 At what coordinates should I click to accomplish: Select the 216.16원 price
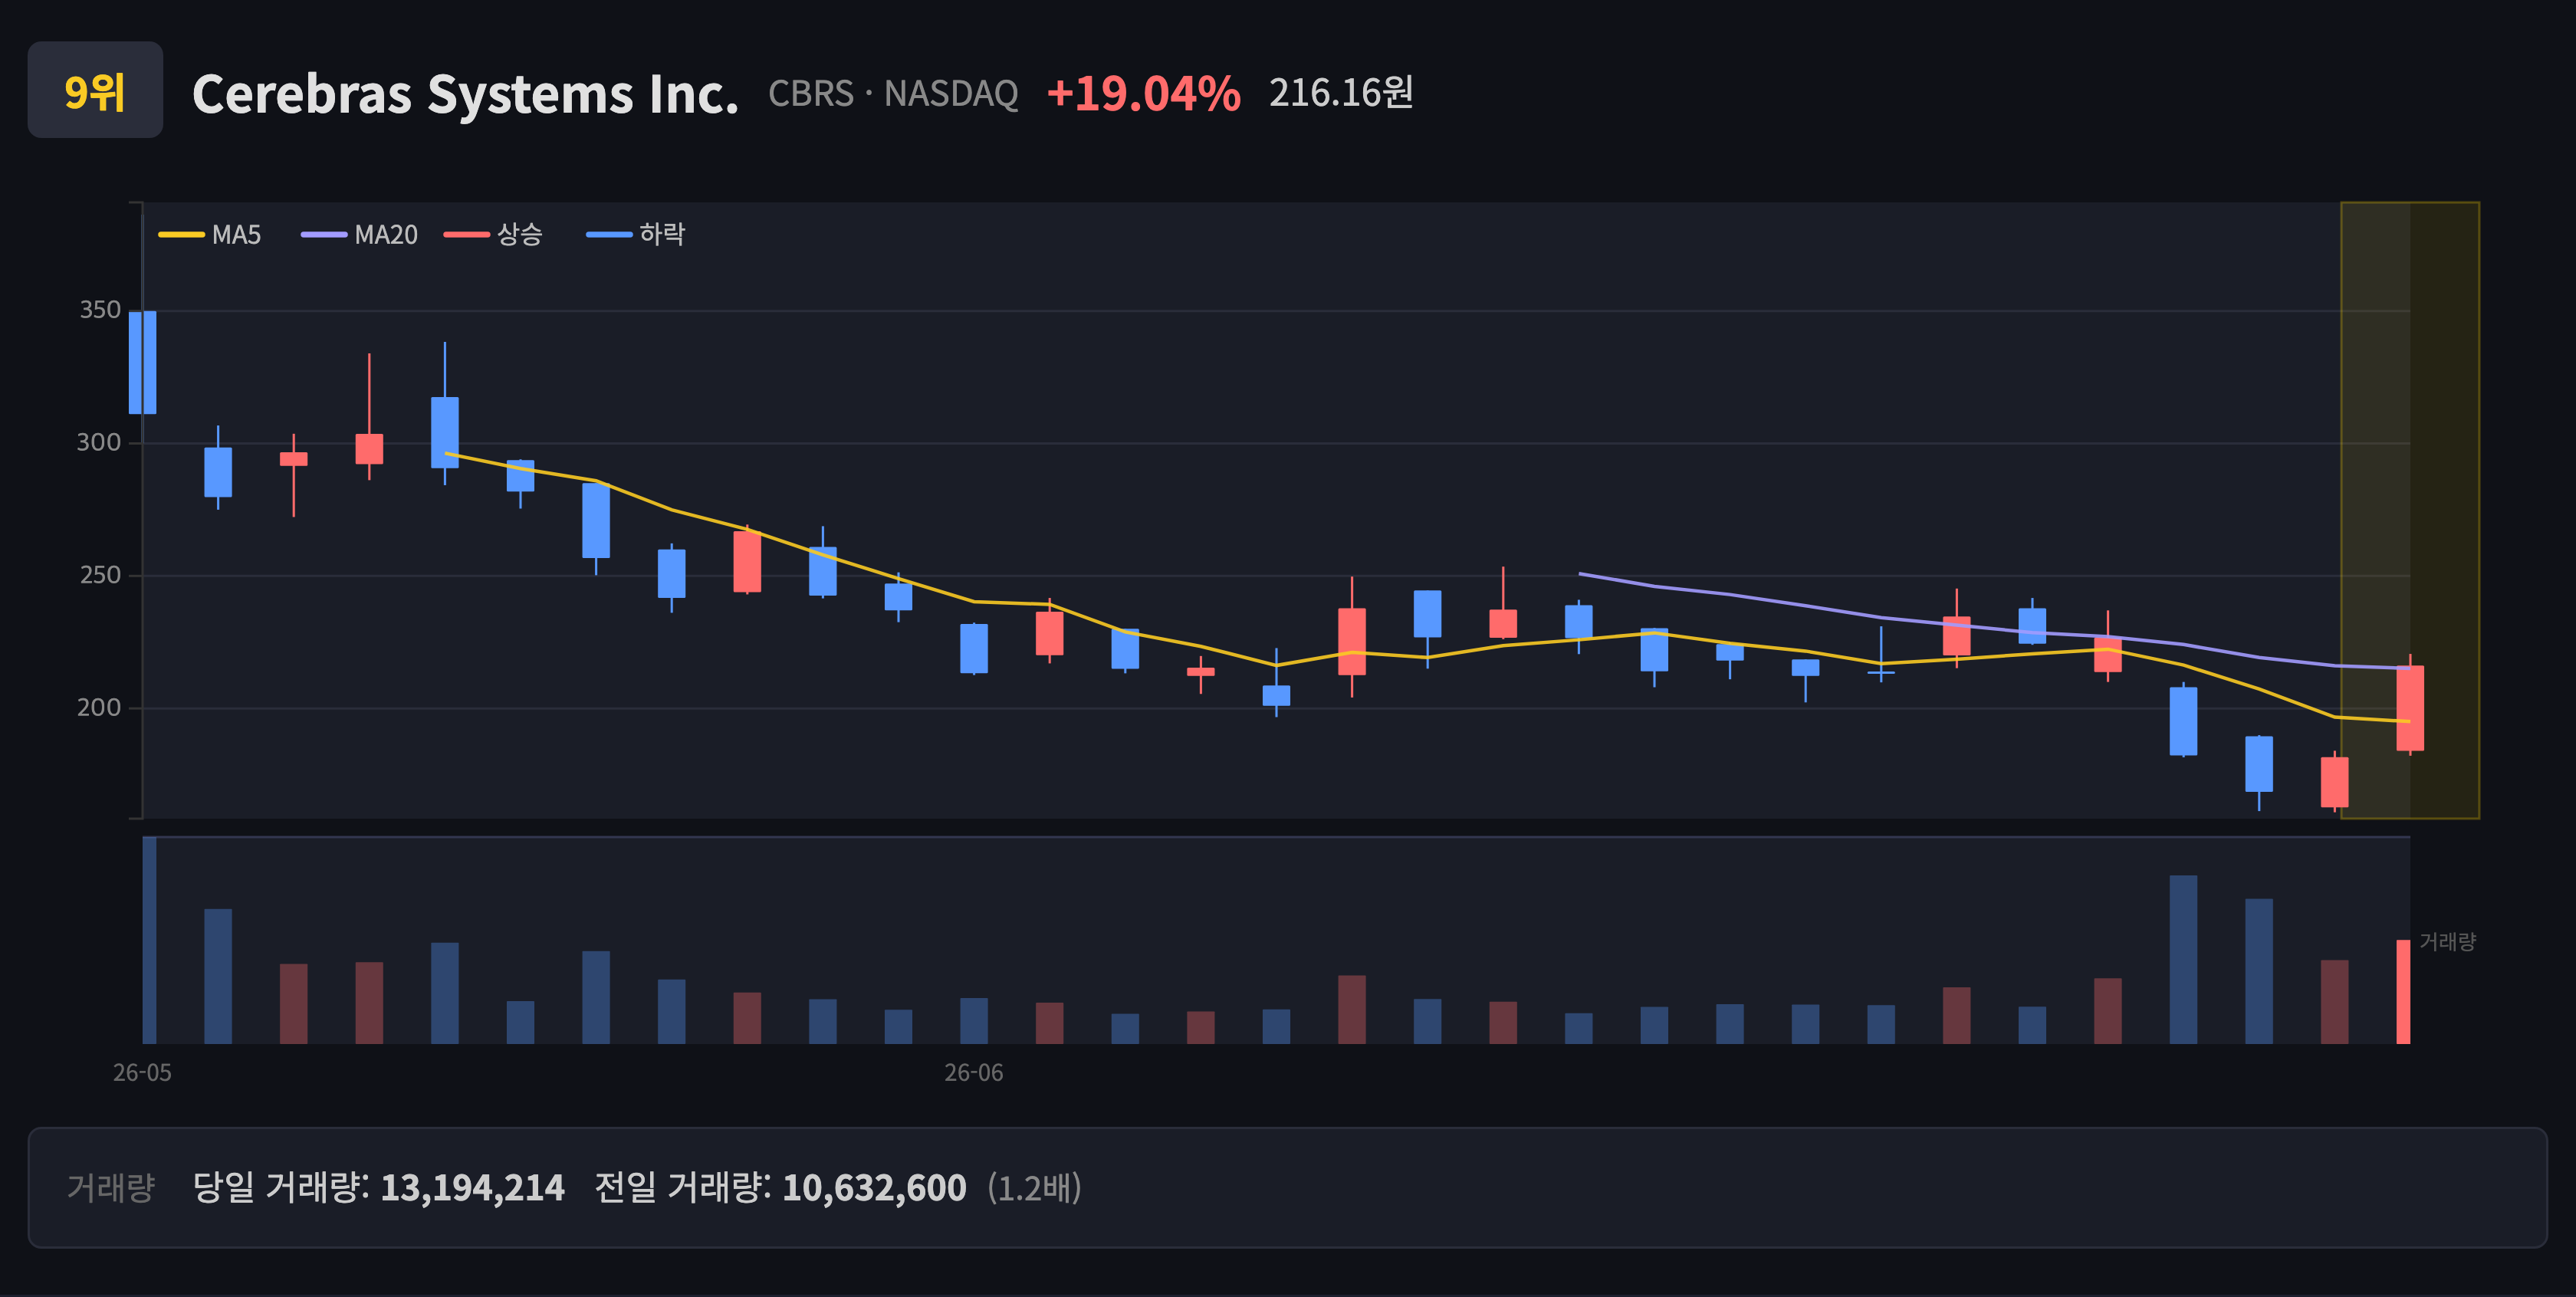[x=1341, y=92]
